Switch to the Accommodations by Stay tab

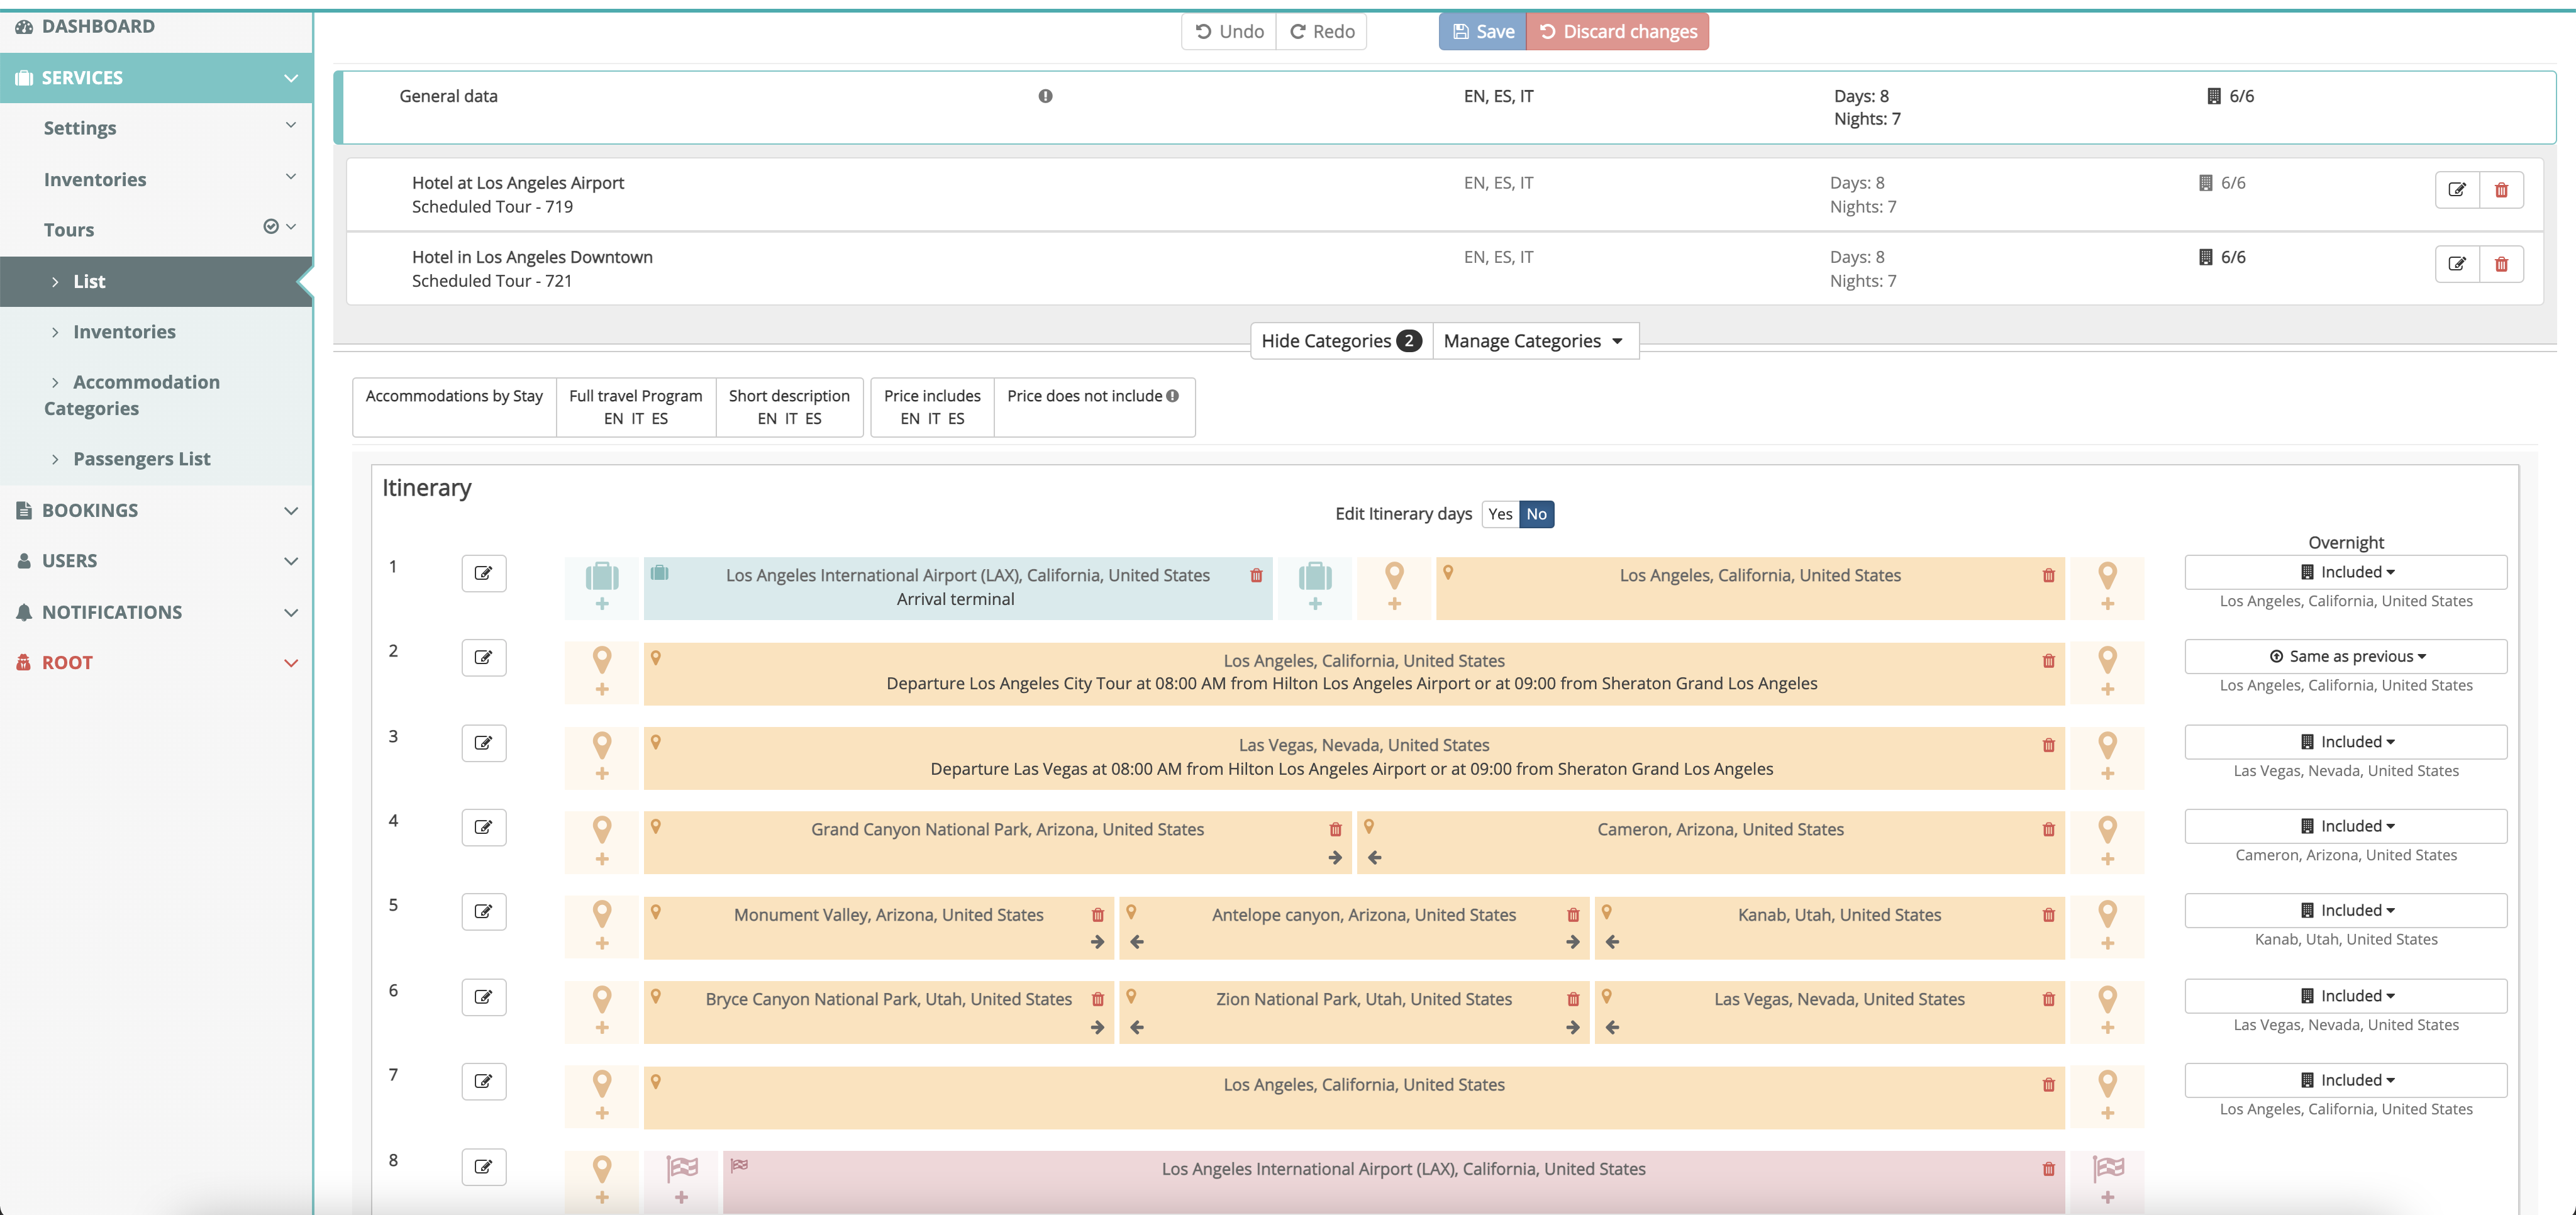(454, 395)
